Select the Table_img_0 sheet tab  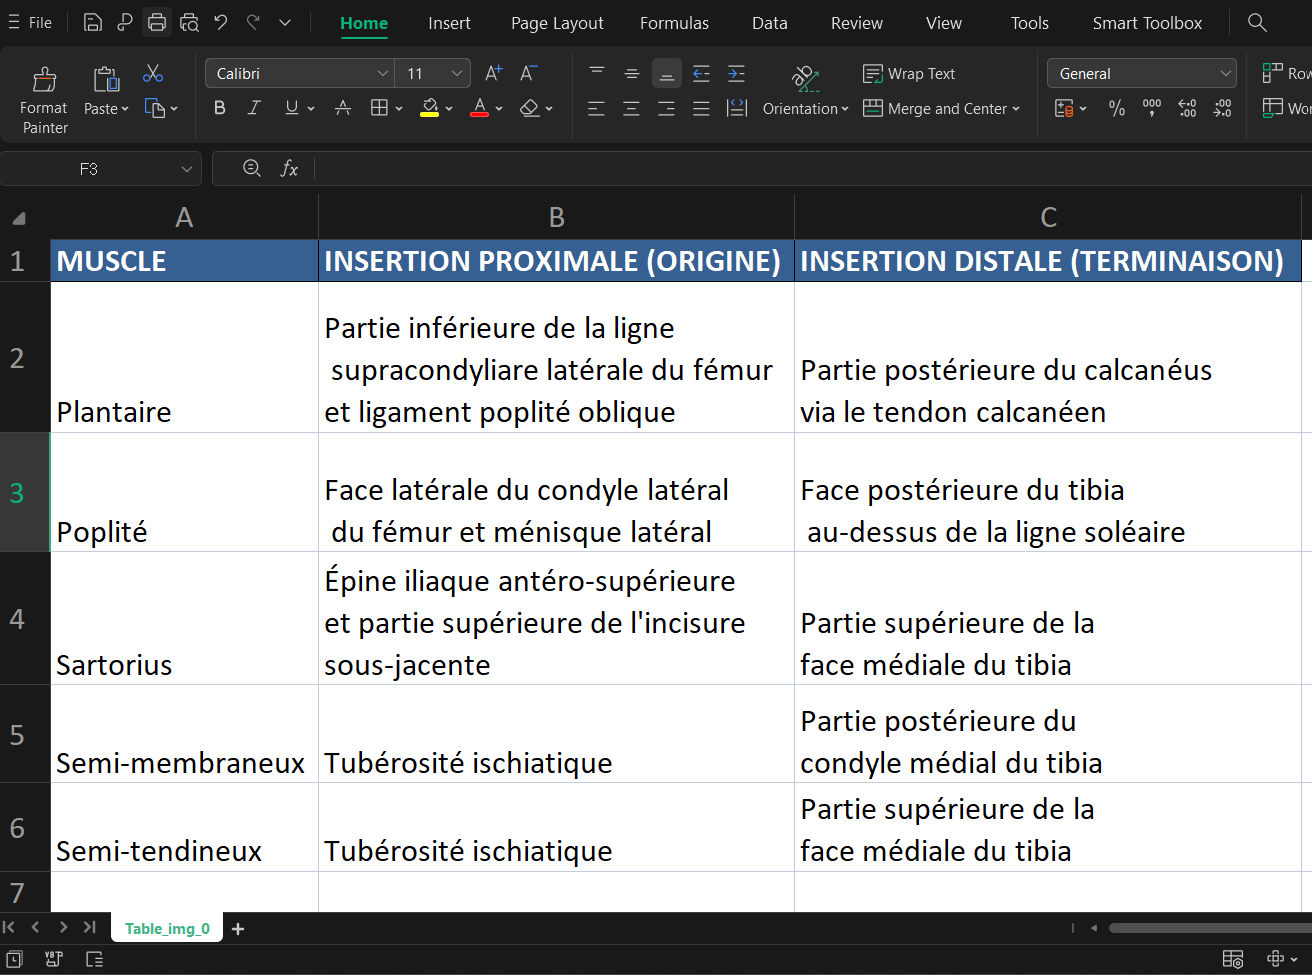166,928
